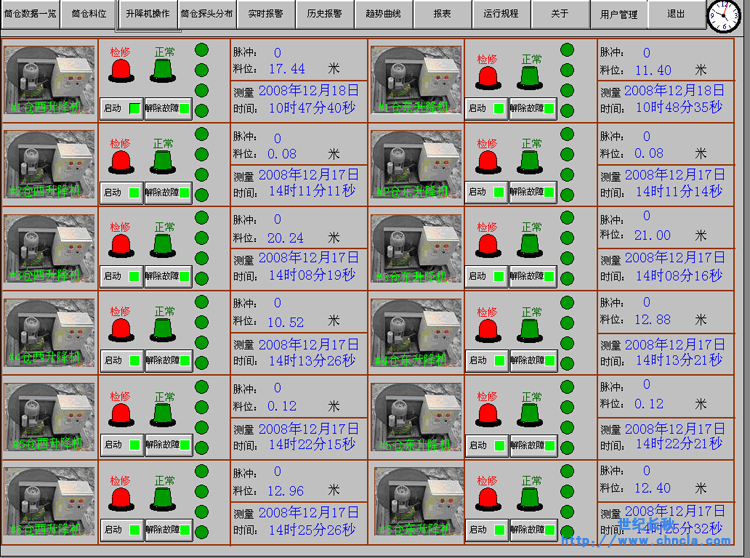Click 启动 for #1仓东升降机
This screenshot has height=558, width=750.
(486, 109)
